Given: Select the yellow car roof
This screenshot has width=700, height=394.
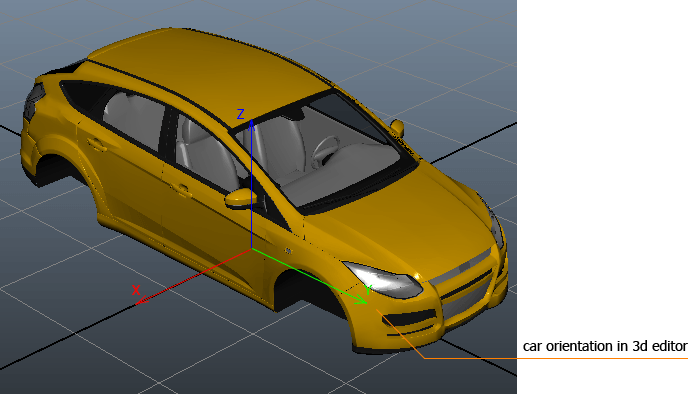Looking at the screenshot, I should [x=210, y=71].
